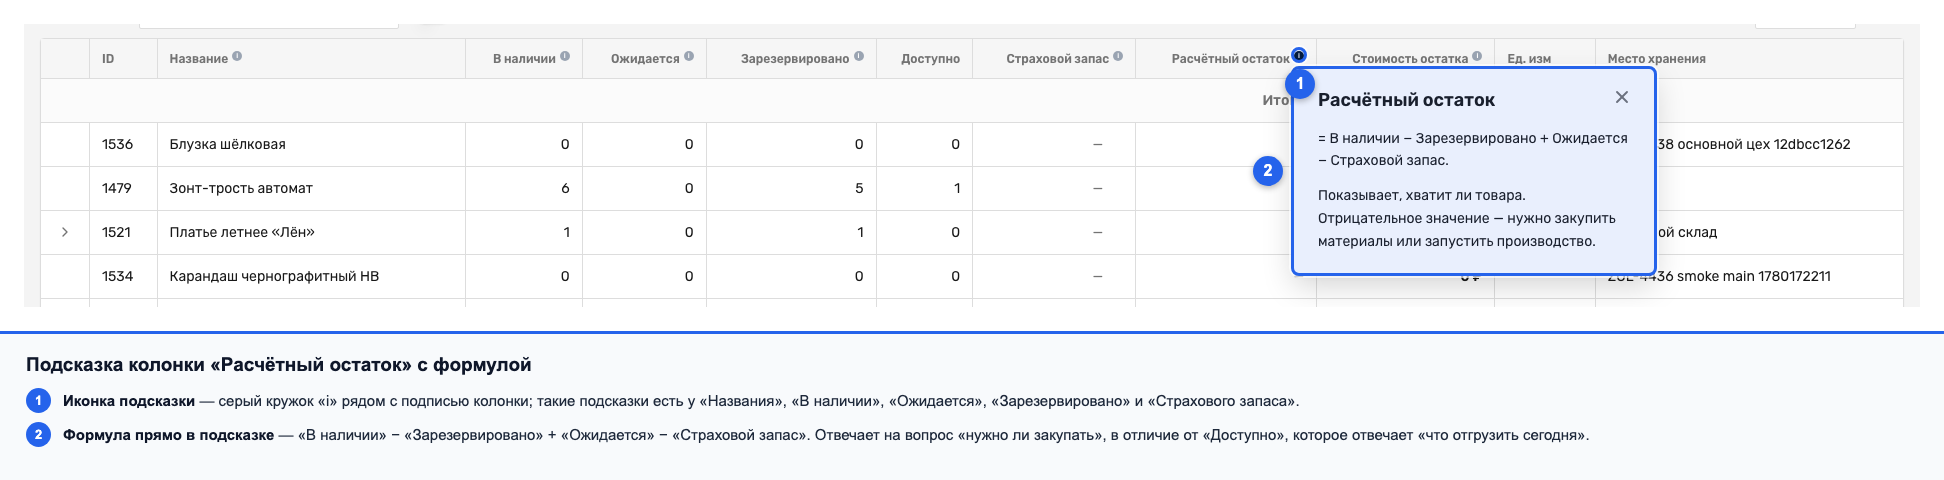Click storage location «smoke main 1780172211»
The height and width of the screenshot is (480, 1944).
(1754, 276)
